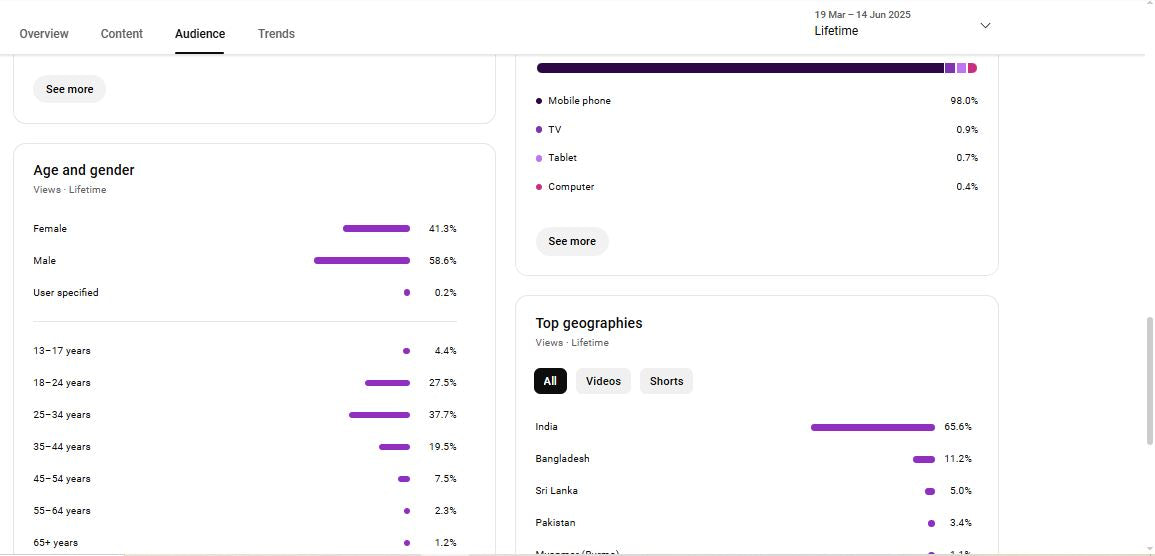Click See more above Age and gender
This screenshot has width=1155, height=556.
point(69,89)
